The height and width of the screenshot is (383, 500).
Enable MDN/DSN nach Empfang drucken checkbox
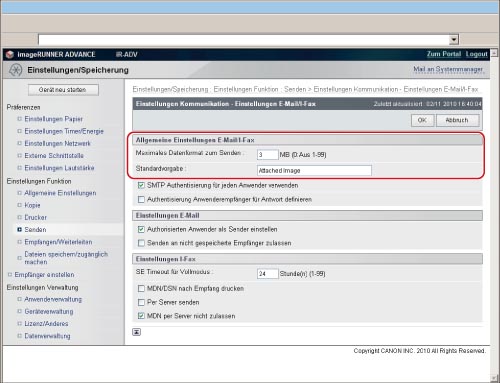141,288
